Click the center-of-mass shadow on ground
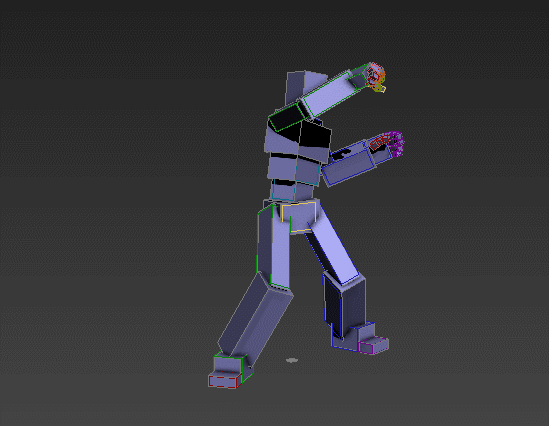549x426 pixels. point(292,360)
